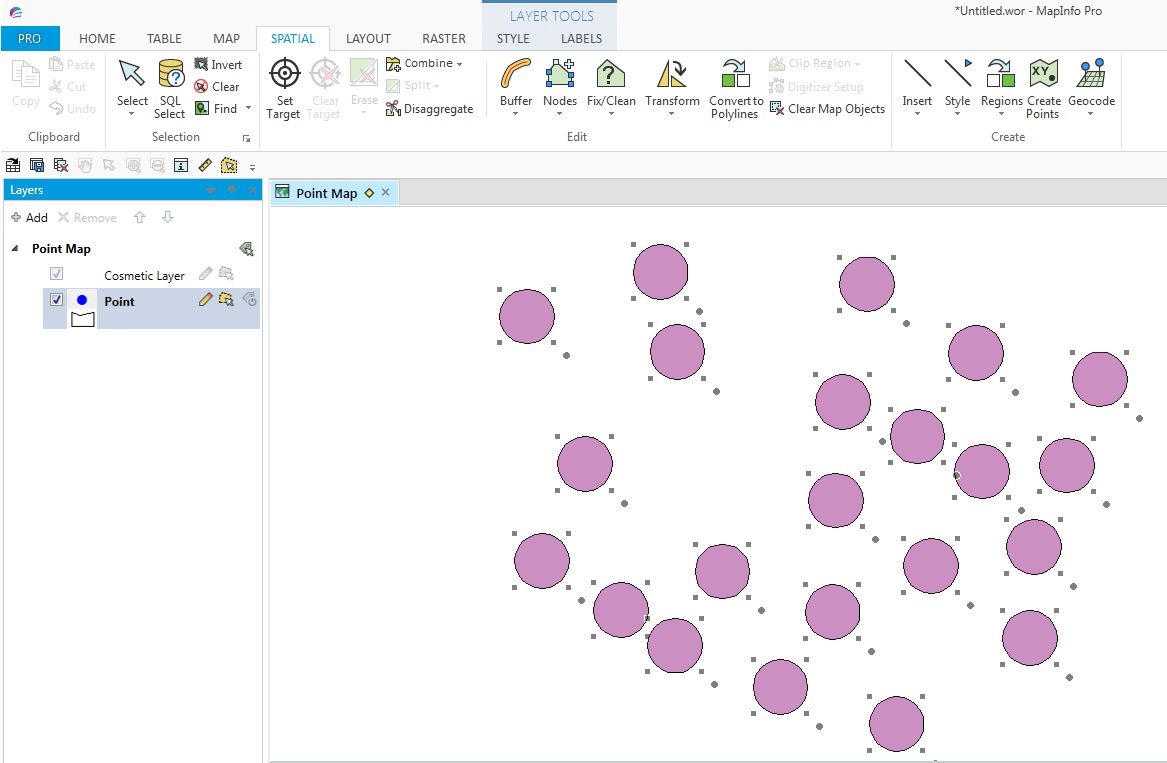Switch to the LAYOUT ribbon tab
The height and width of the screenshot is (763, 1167).
pyautogui.click(x=368, y=39)
